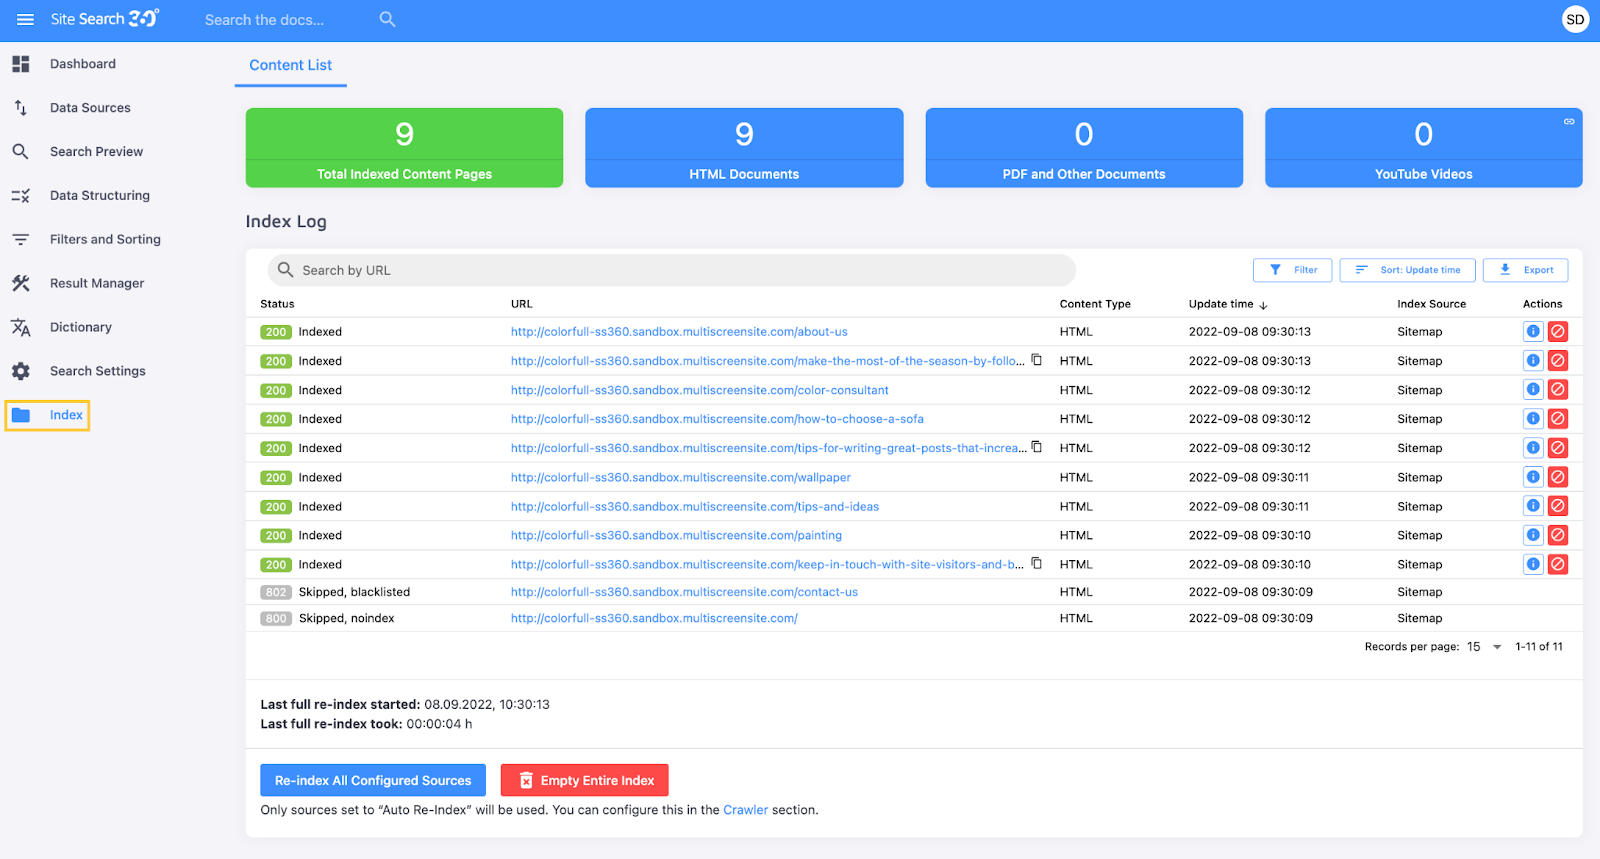This screenshot has height=859, width=1600.
Task: Follow the Crawler link
Action: click(x=746, y=810)
